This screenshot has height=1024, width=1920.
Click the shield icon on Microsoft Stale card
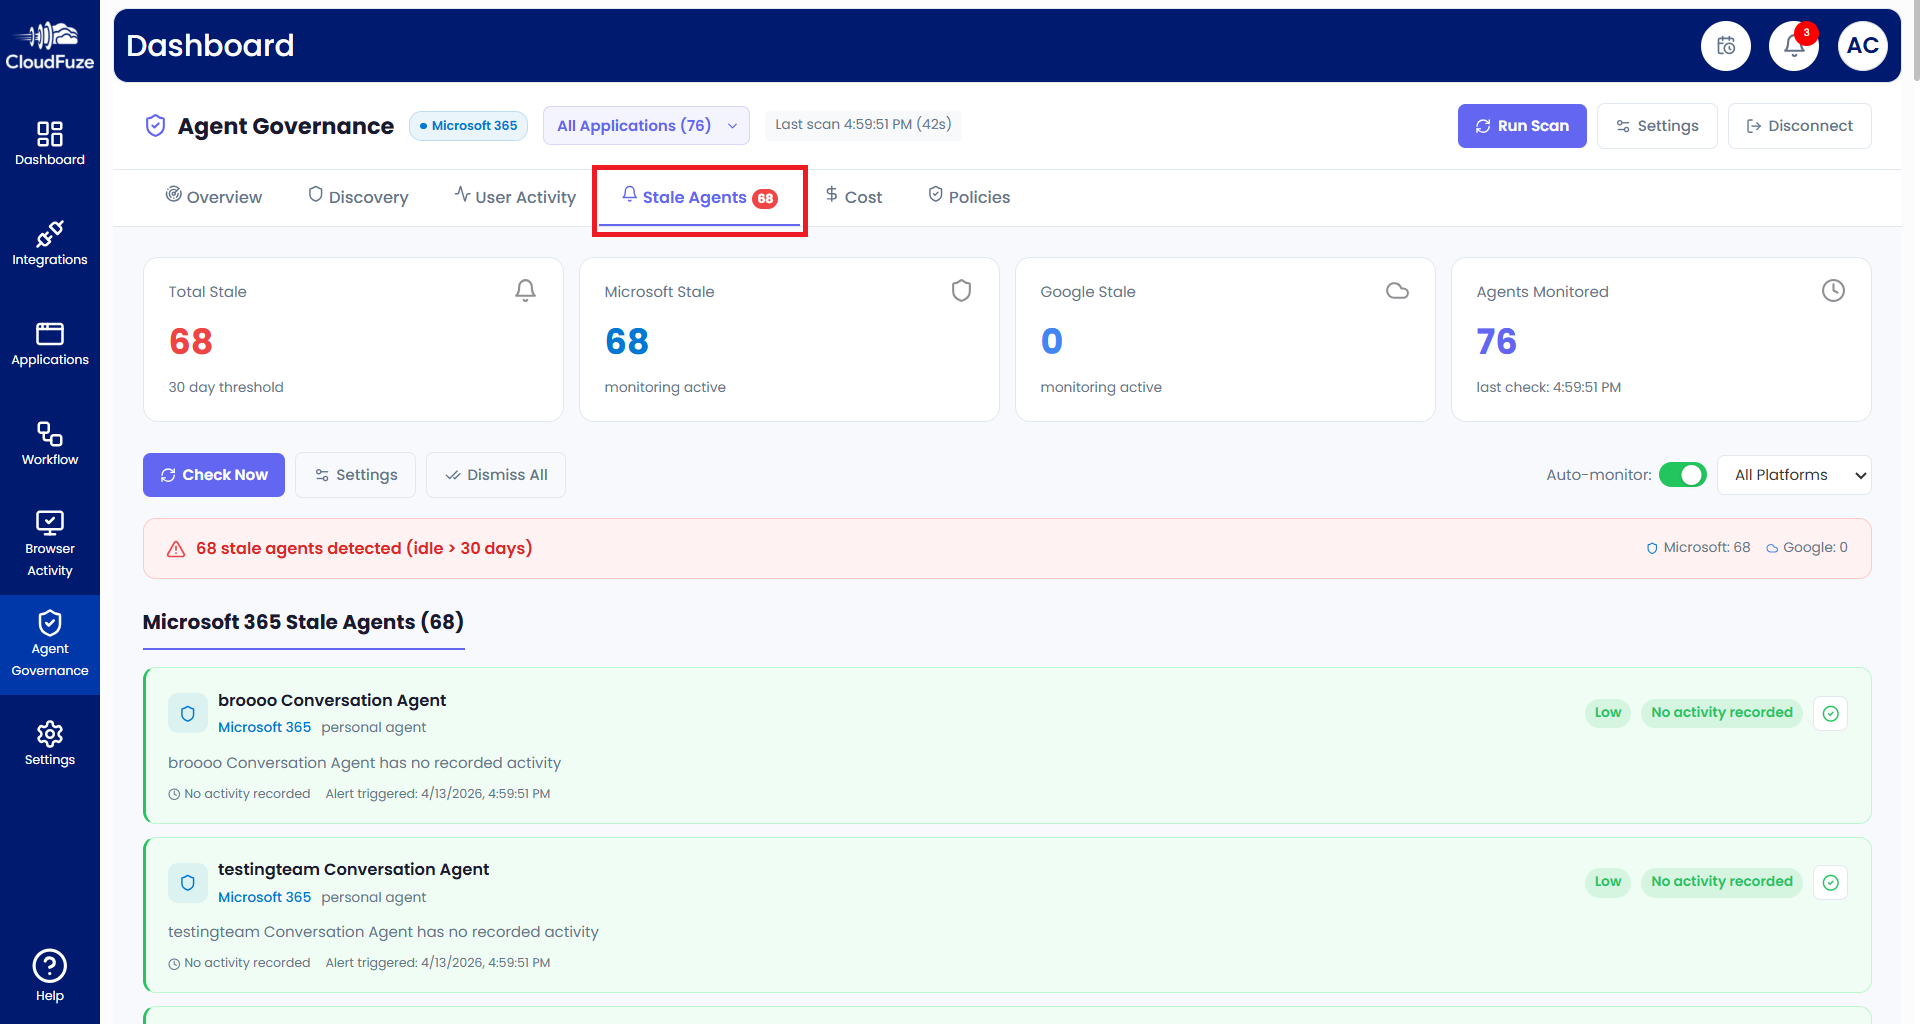point(961,291)
